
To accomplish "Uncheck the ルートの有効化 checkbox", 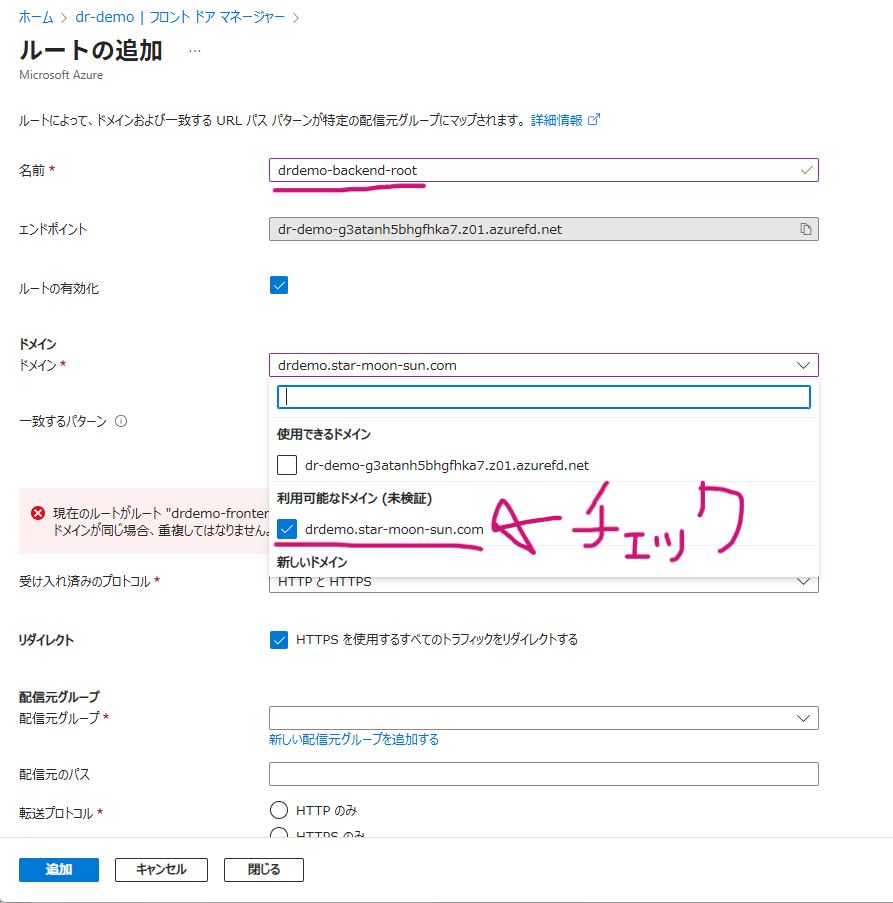I will (x=279, y=285).
